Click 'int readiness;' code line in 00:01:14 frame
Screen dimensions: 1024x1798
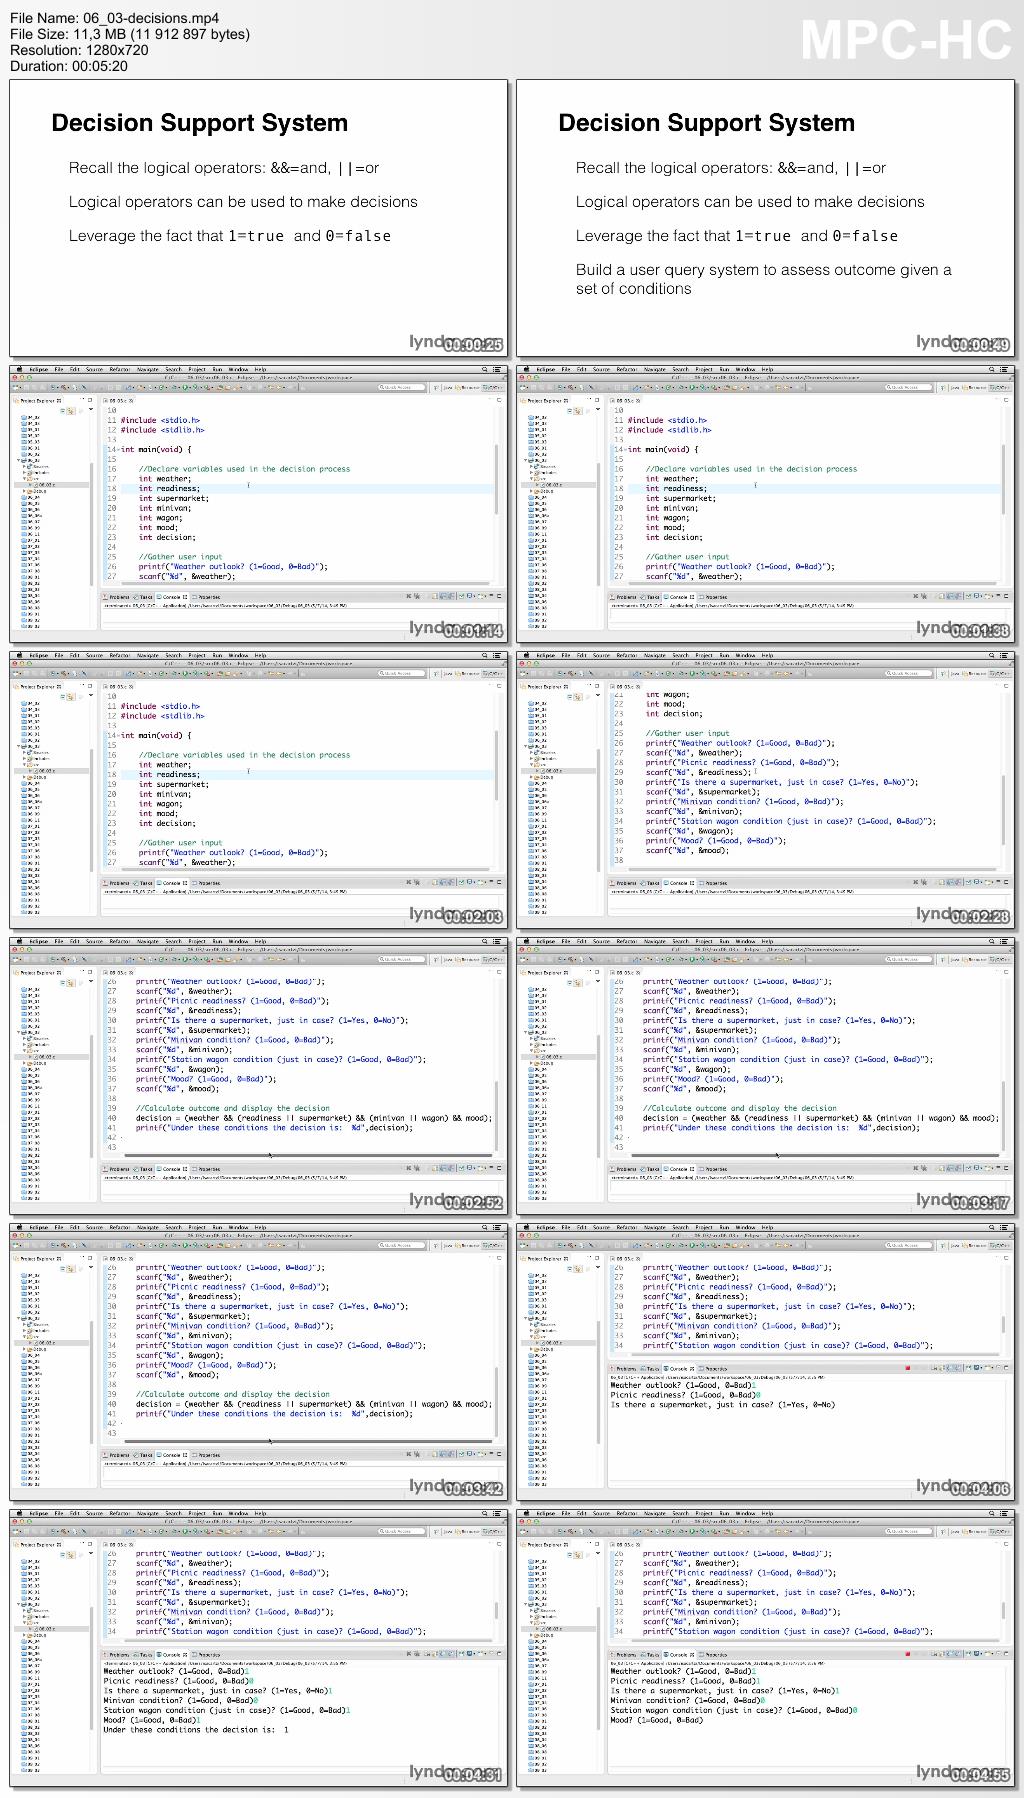169,488
